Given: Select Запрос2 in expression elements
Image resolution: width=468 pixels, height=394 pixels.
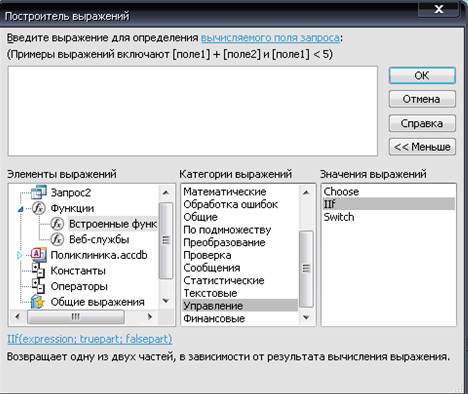Looking at the screenshot, I should (71, 192).
